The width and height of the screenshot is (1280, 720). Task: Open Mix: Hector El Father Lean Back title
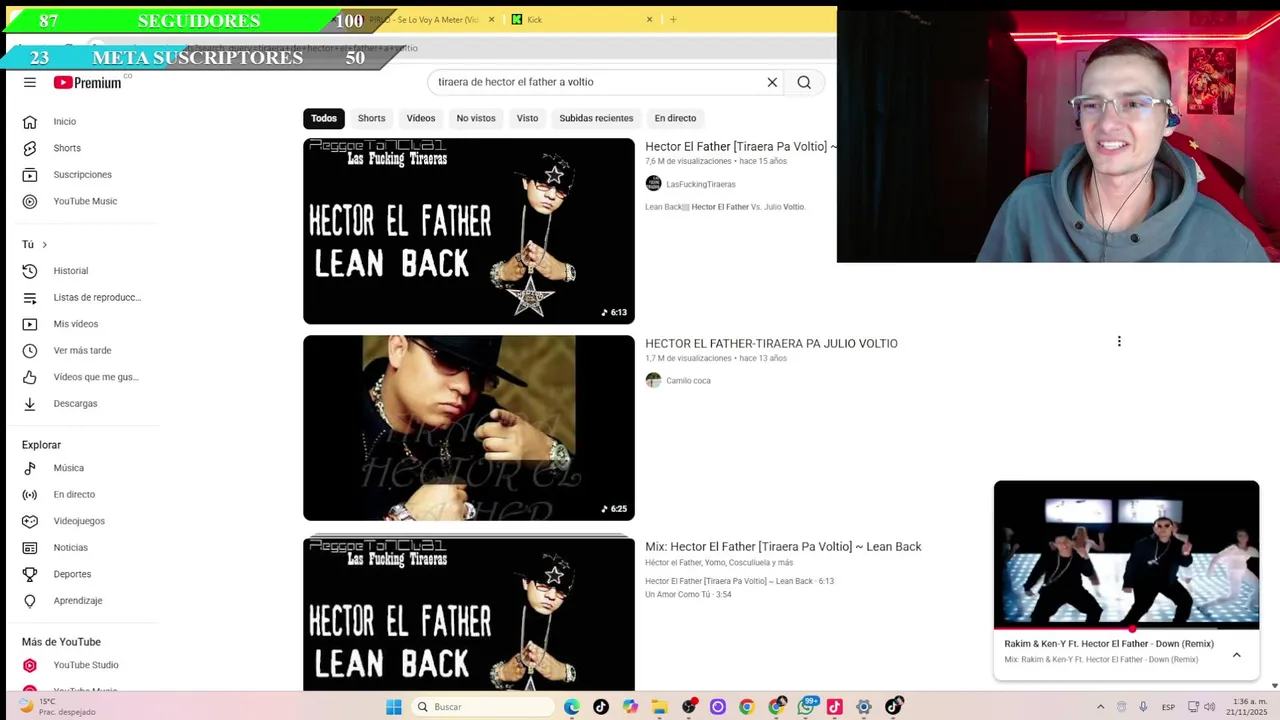[783, 546]
